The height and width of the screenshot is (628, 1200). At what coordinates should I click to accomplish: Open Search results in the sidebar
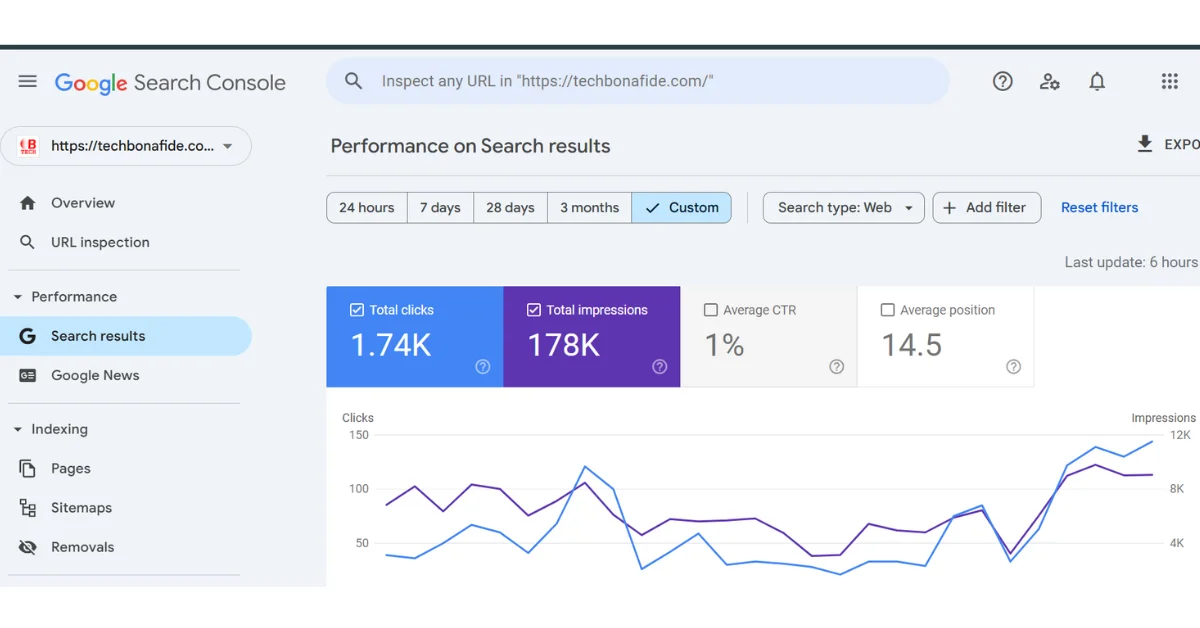tap(126, 336)
